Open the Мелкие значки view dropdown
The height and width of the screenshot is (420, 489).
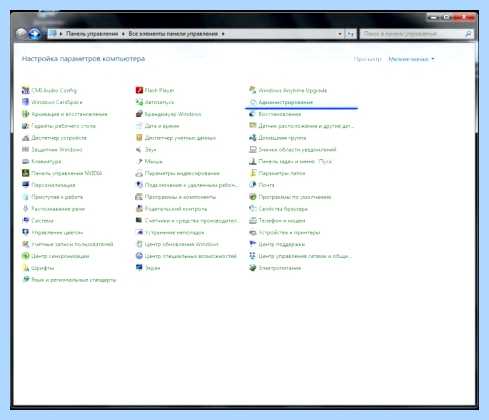(412, 59)
